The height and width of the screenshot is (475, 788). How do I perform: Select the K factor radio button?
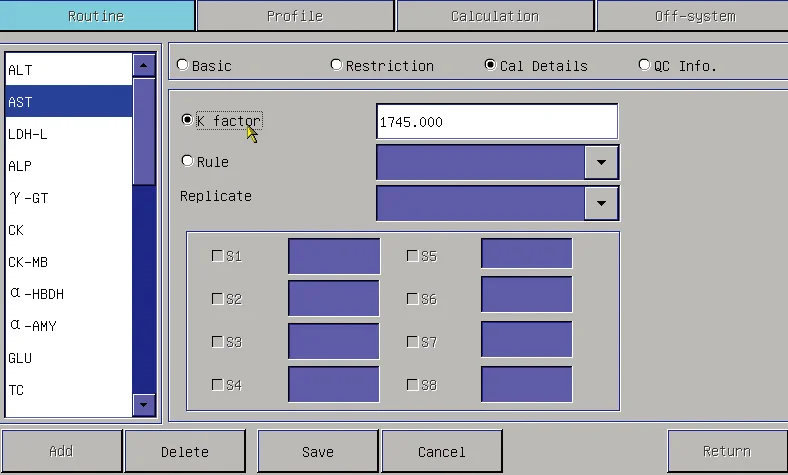point(187,120)
